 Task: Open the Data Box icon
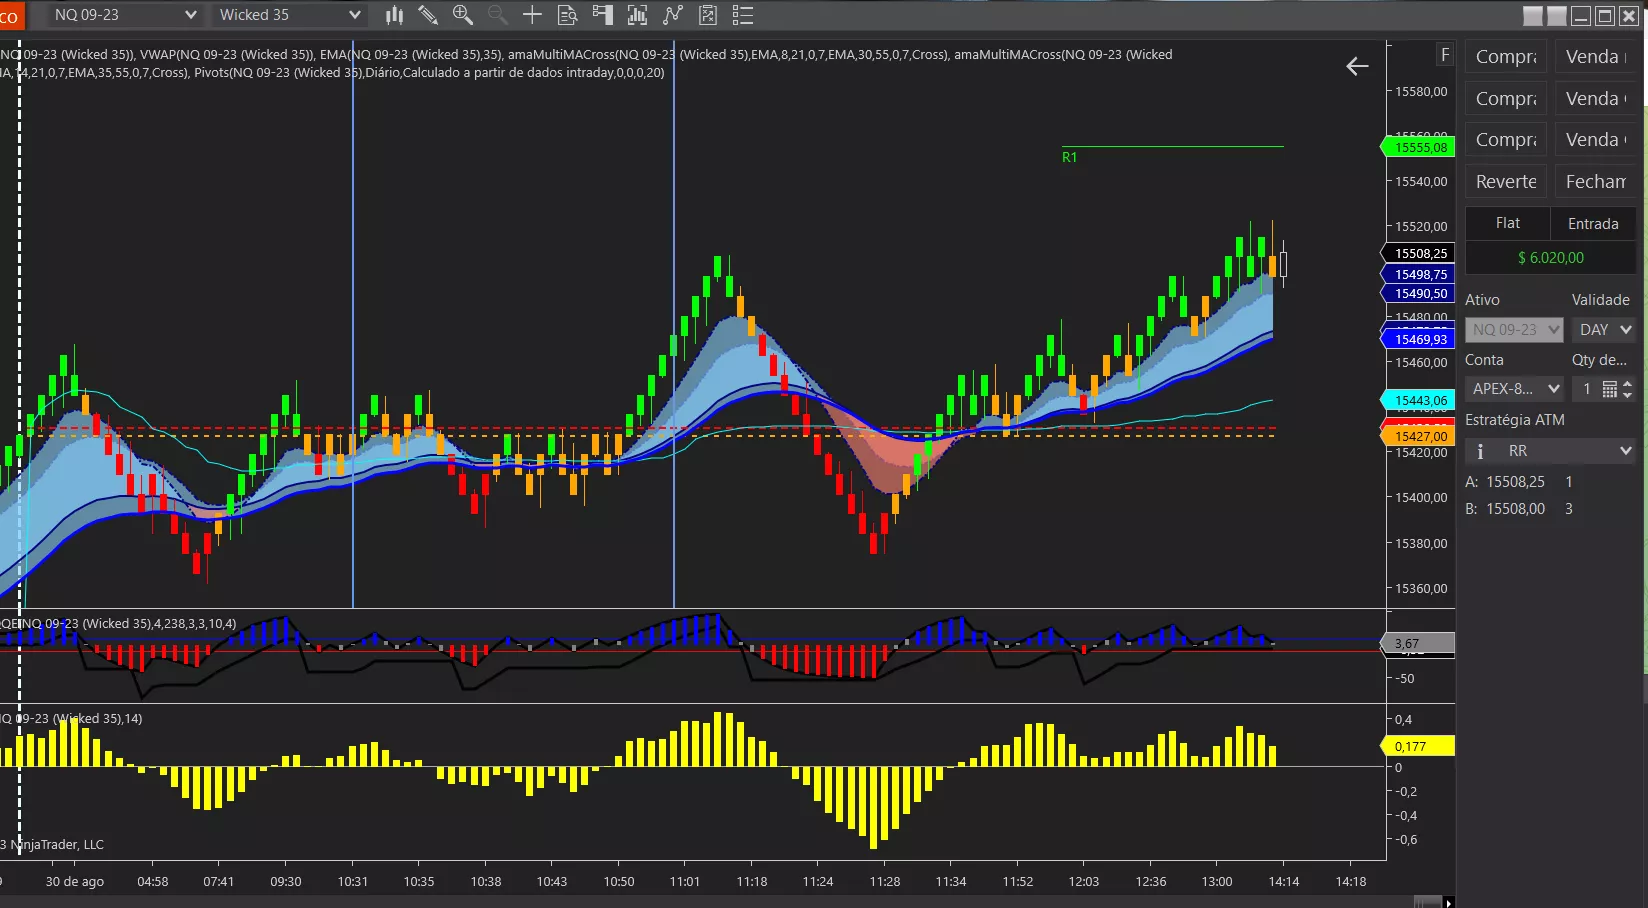click(x=567, y=15)
